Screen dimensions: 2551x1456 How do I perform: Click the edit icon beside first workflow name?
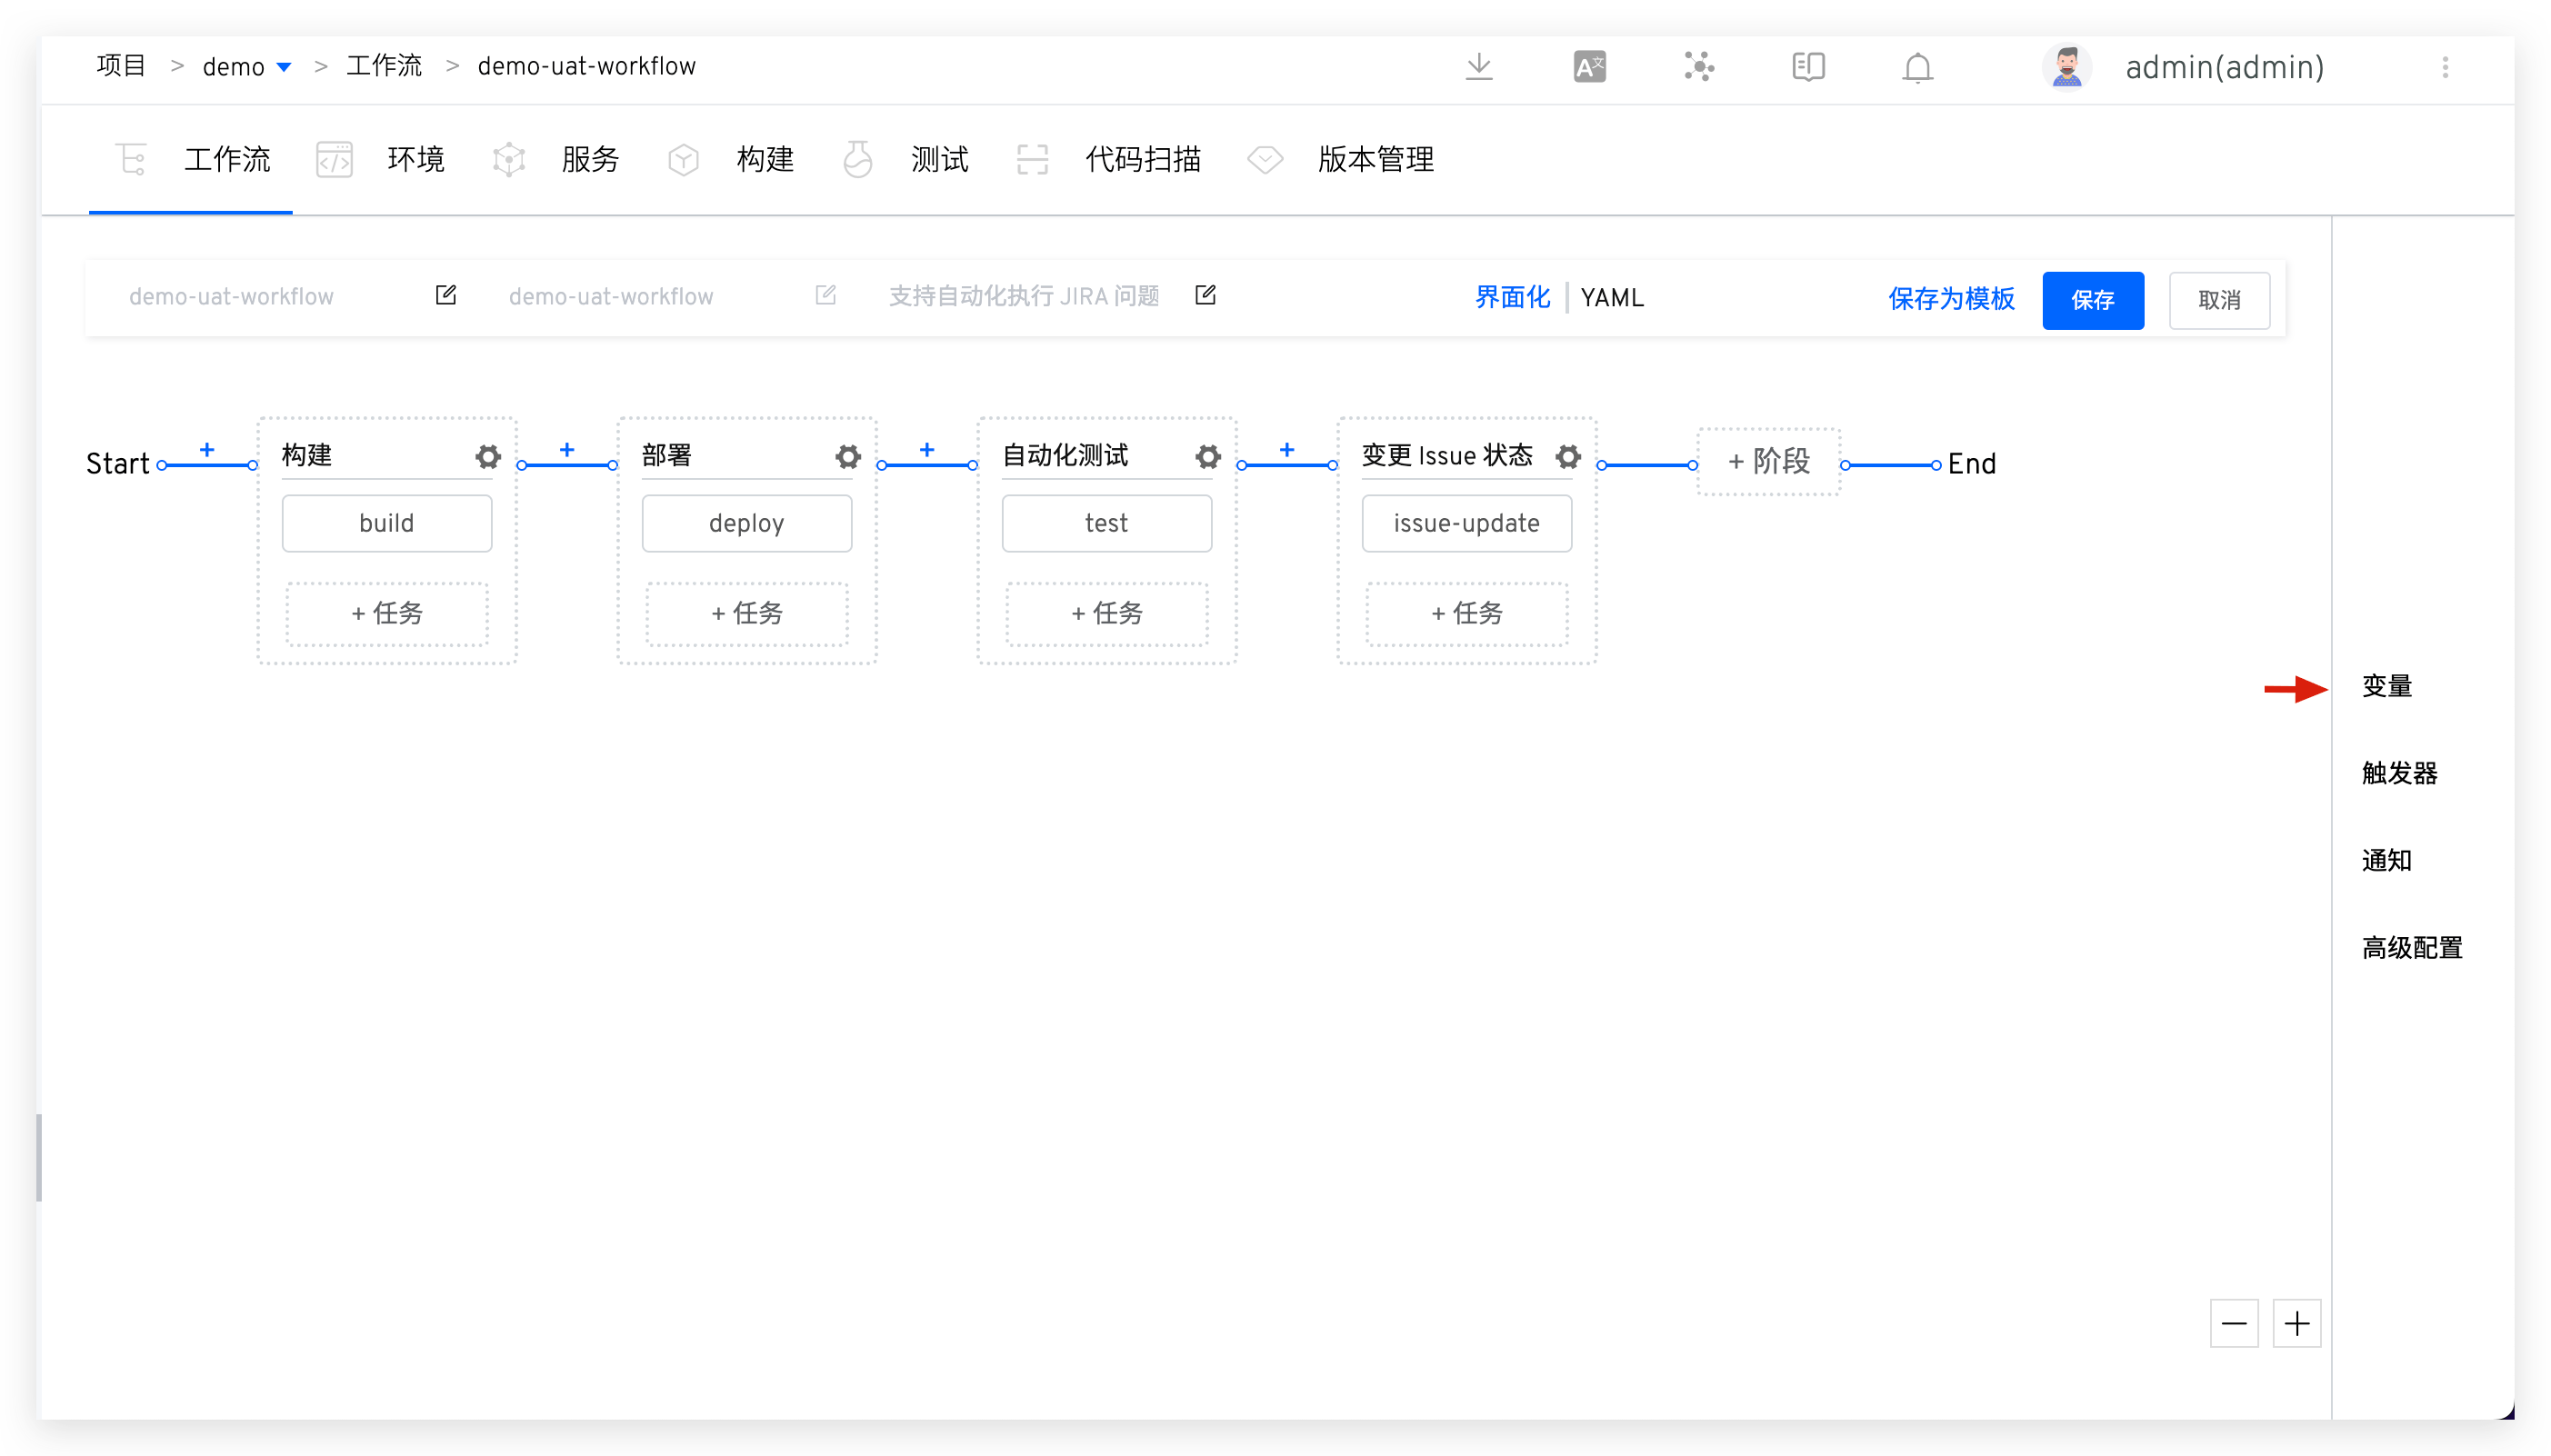445,295
